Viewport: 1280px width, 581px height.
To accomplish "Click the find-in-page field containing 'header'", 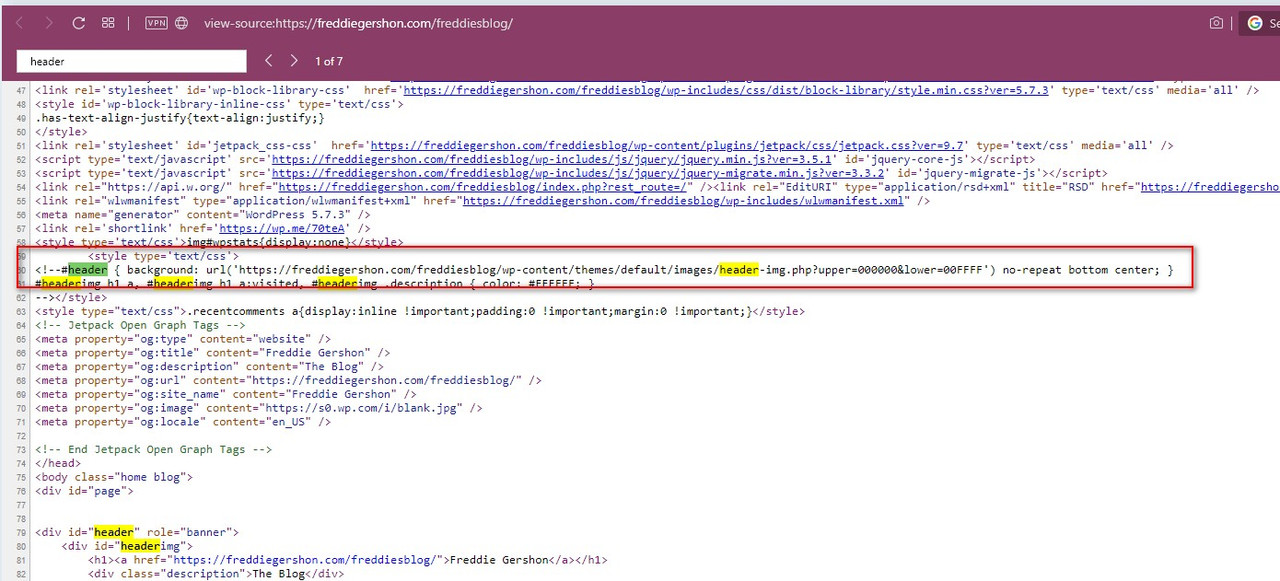I will (131, 61).
